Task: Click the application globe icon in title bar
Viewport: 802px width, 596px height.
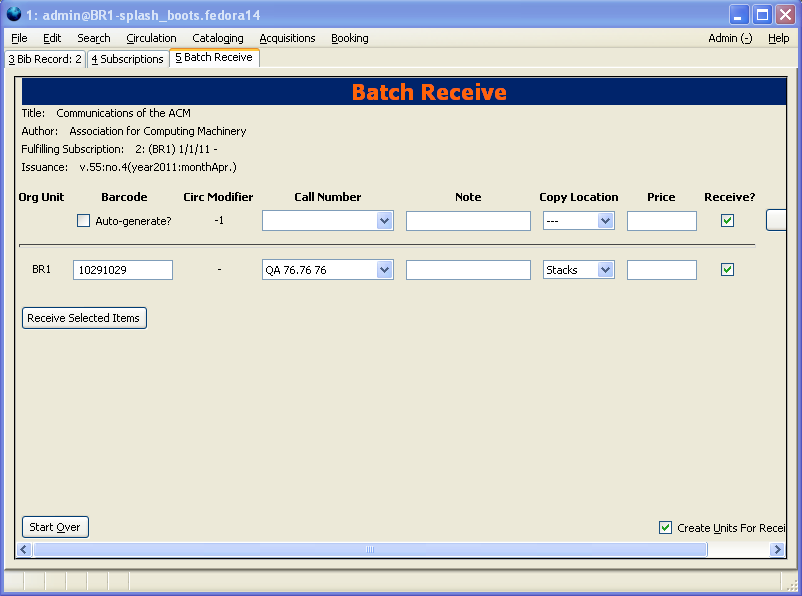Action: click(14, 14)
